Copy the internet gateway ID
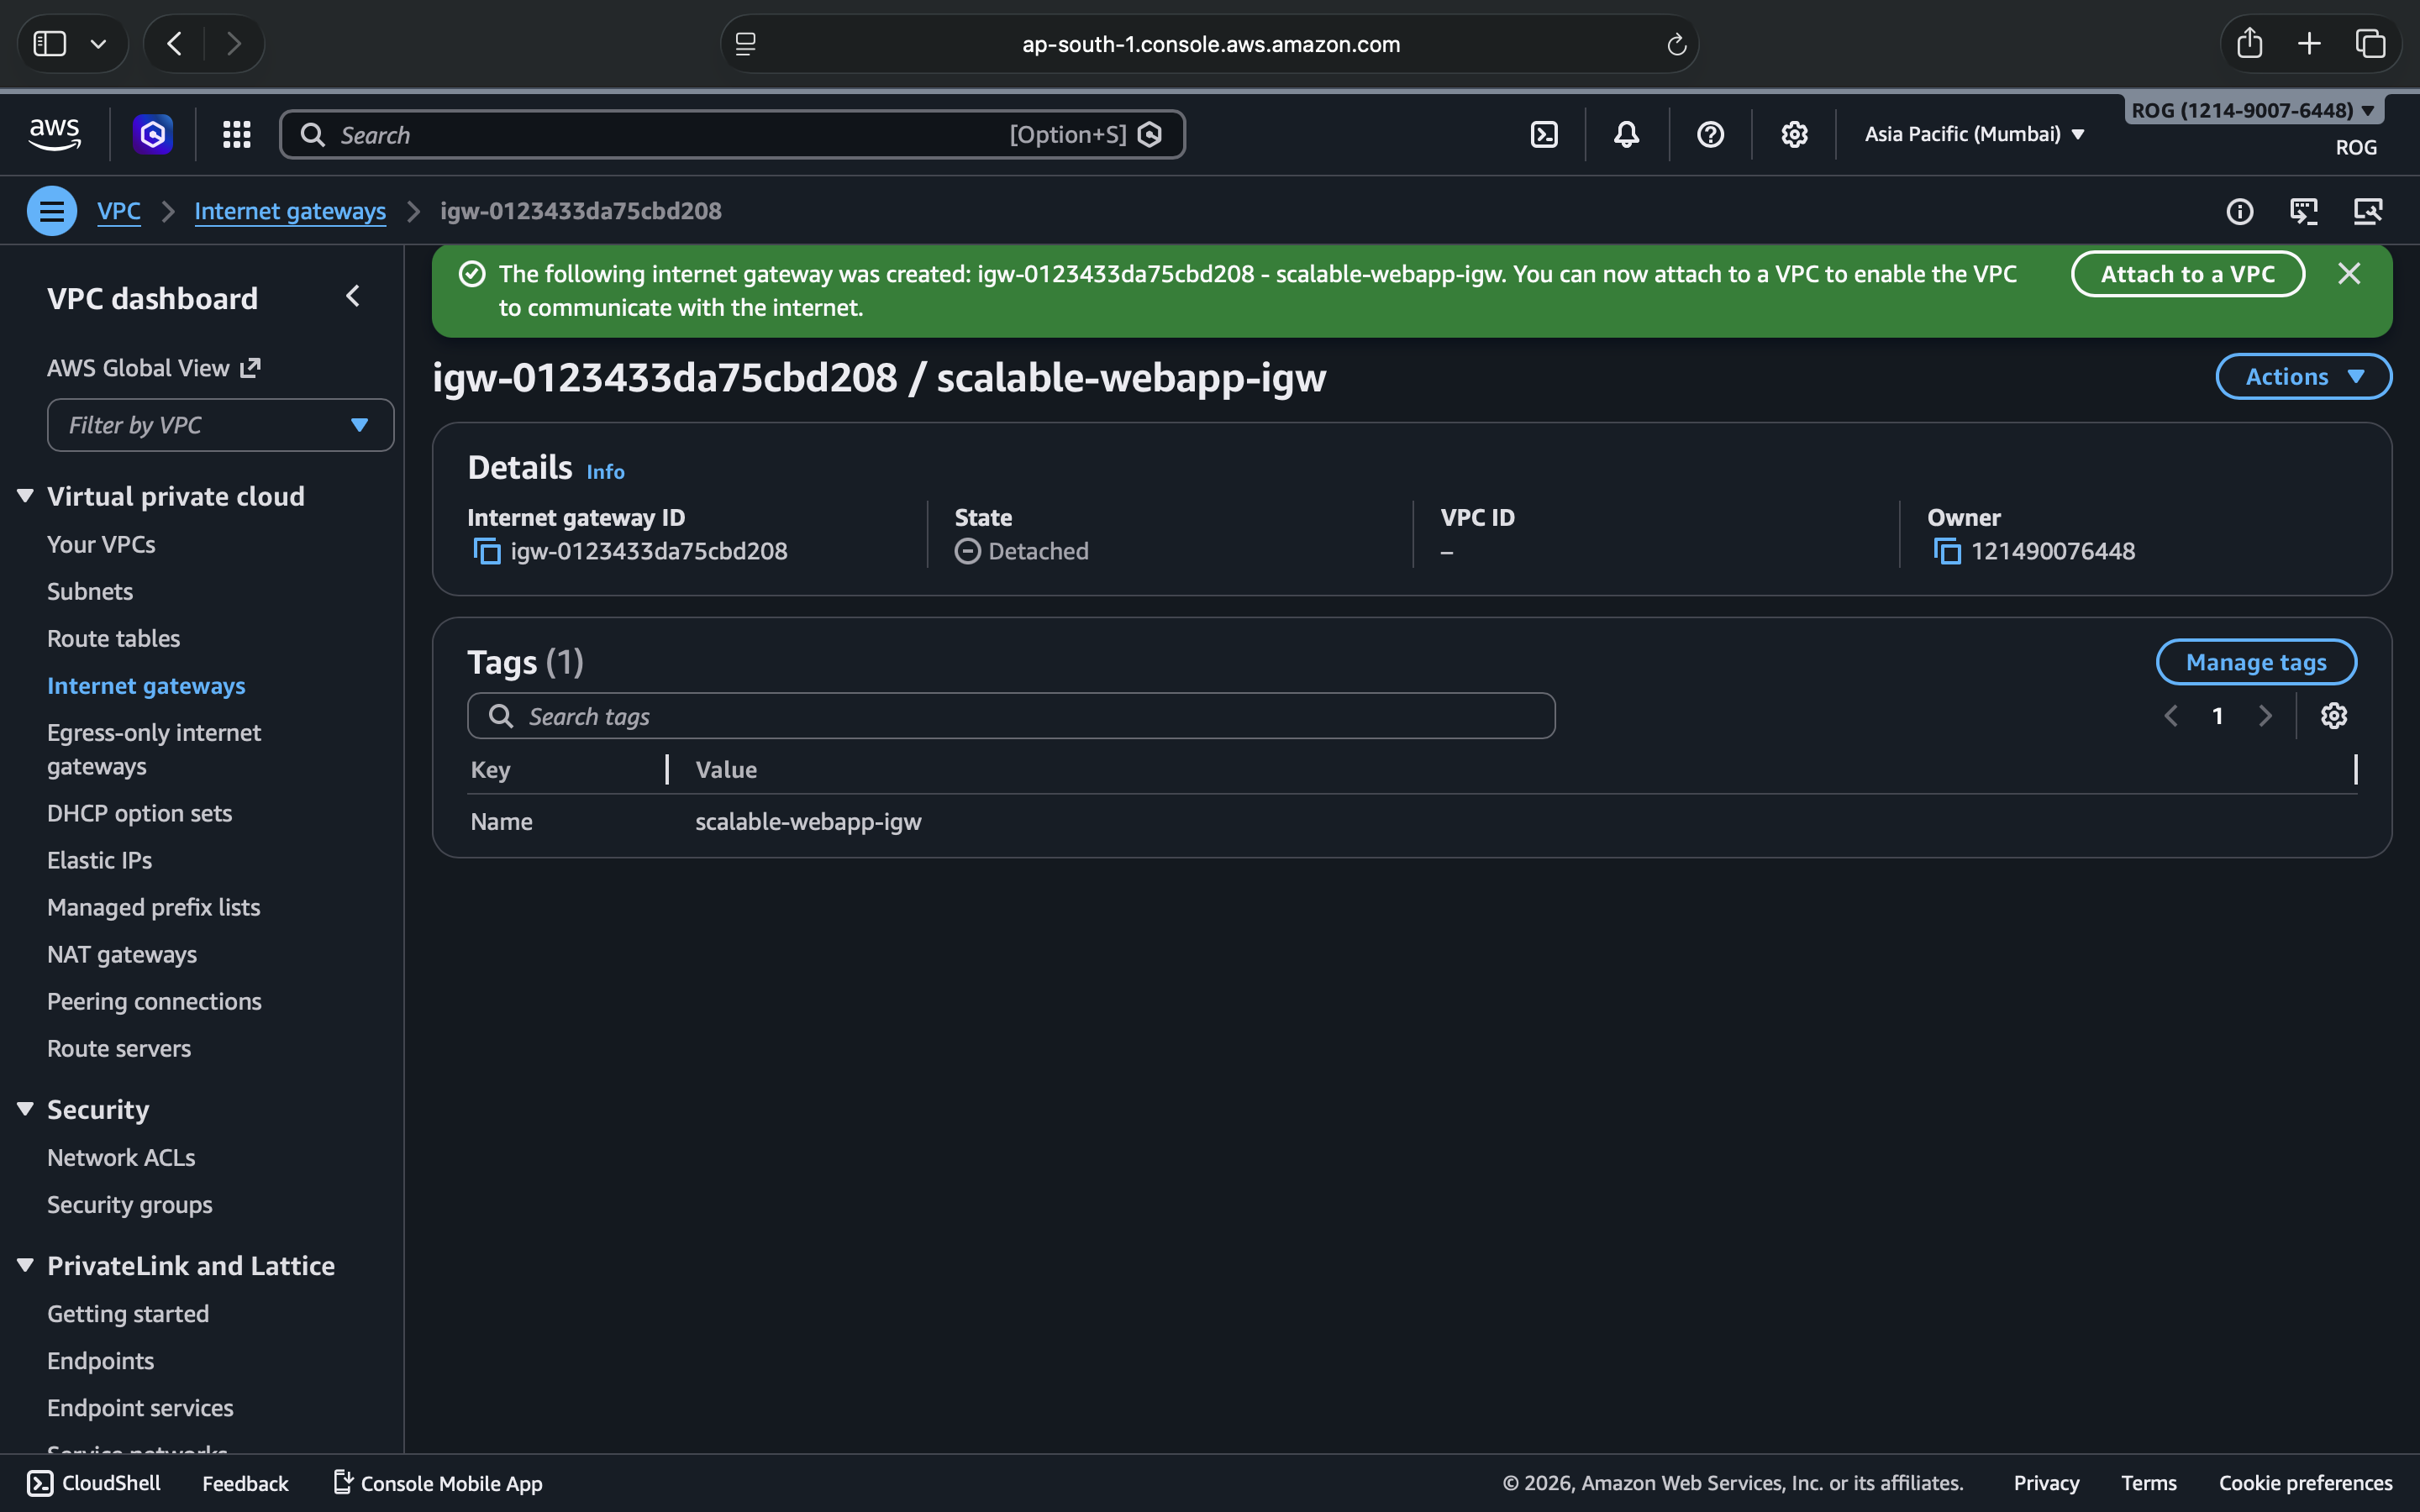Image resolution: width=2420 pixels, height=1512 pixels. tap(487, 551)
